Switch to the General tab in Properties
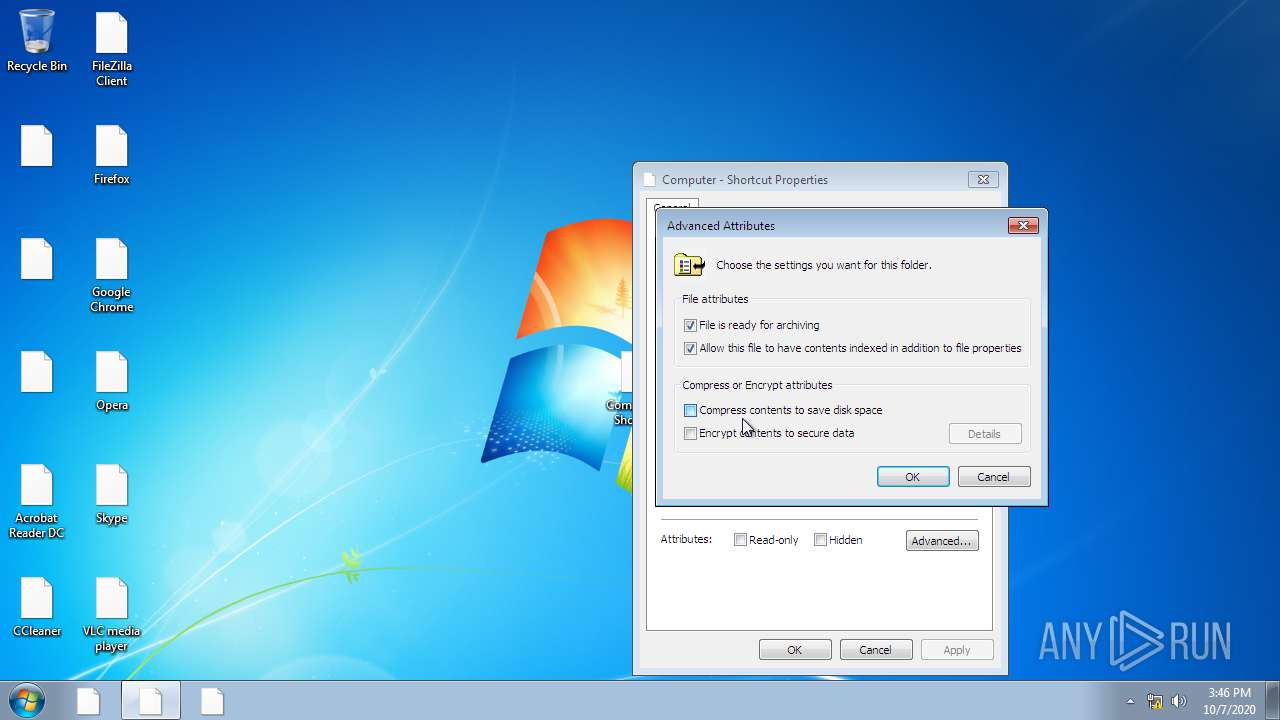Image resolution: width=1280 pixels, height=720 pixels. pos(672,206)
